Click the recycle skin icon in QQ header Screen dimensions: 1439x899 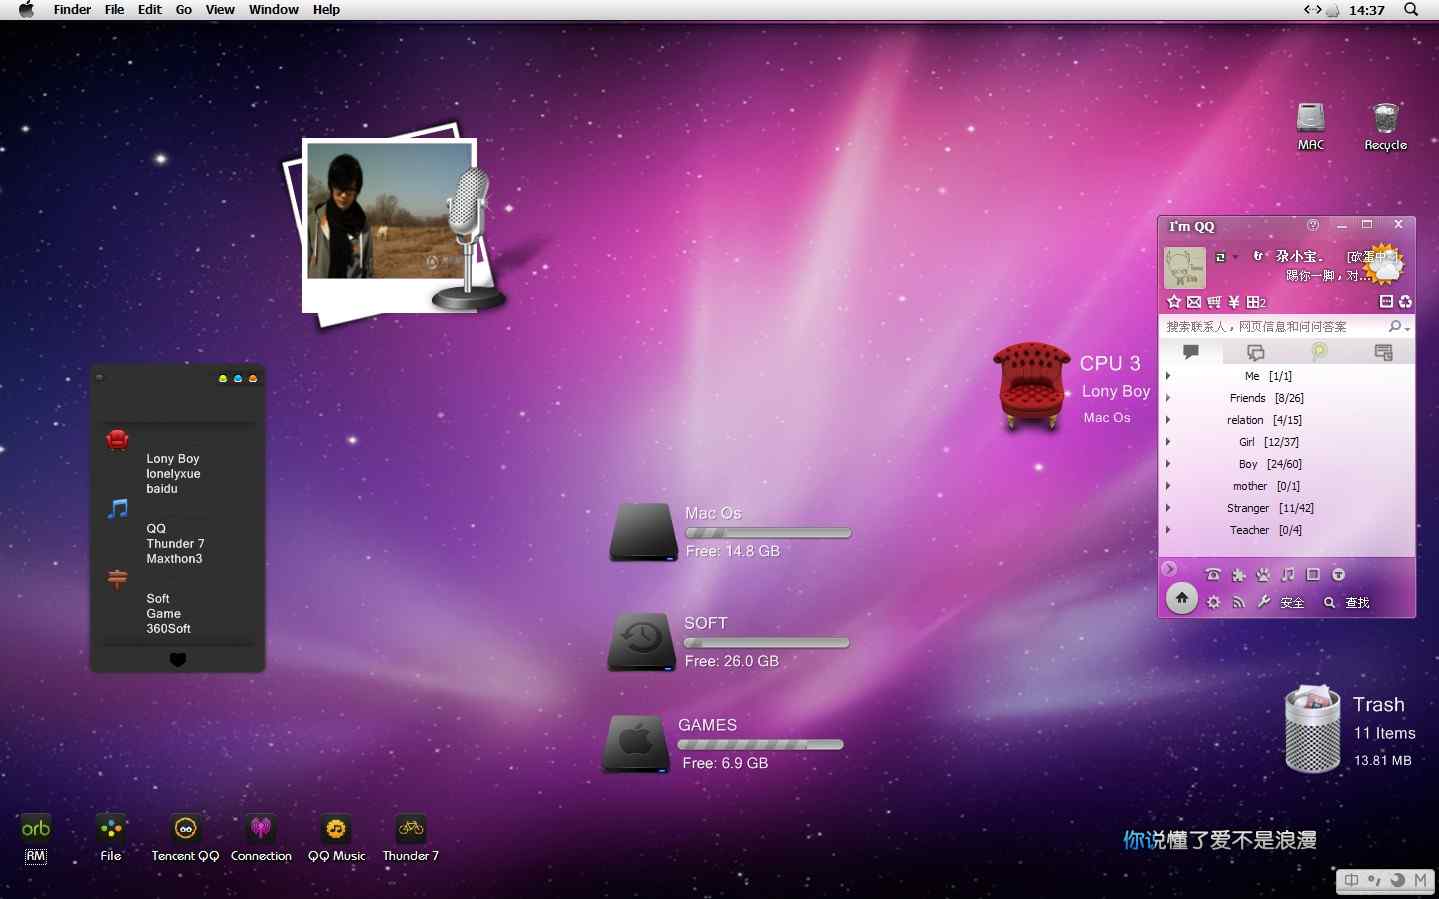[1405, 302]
